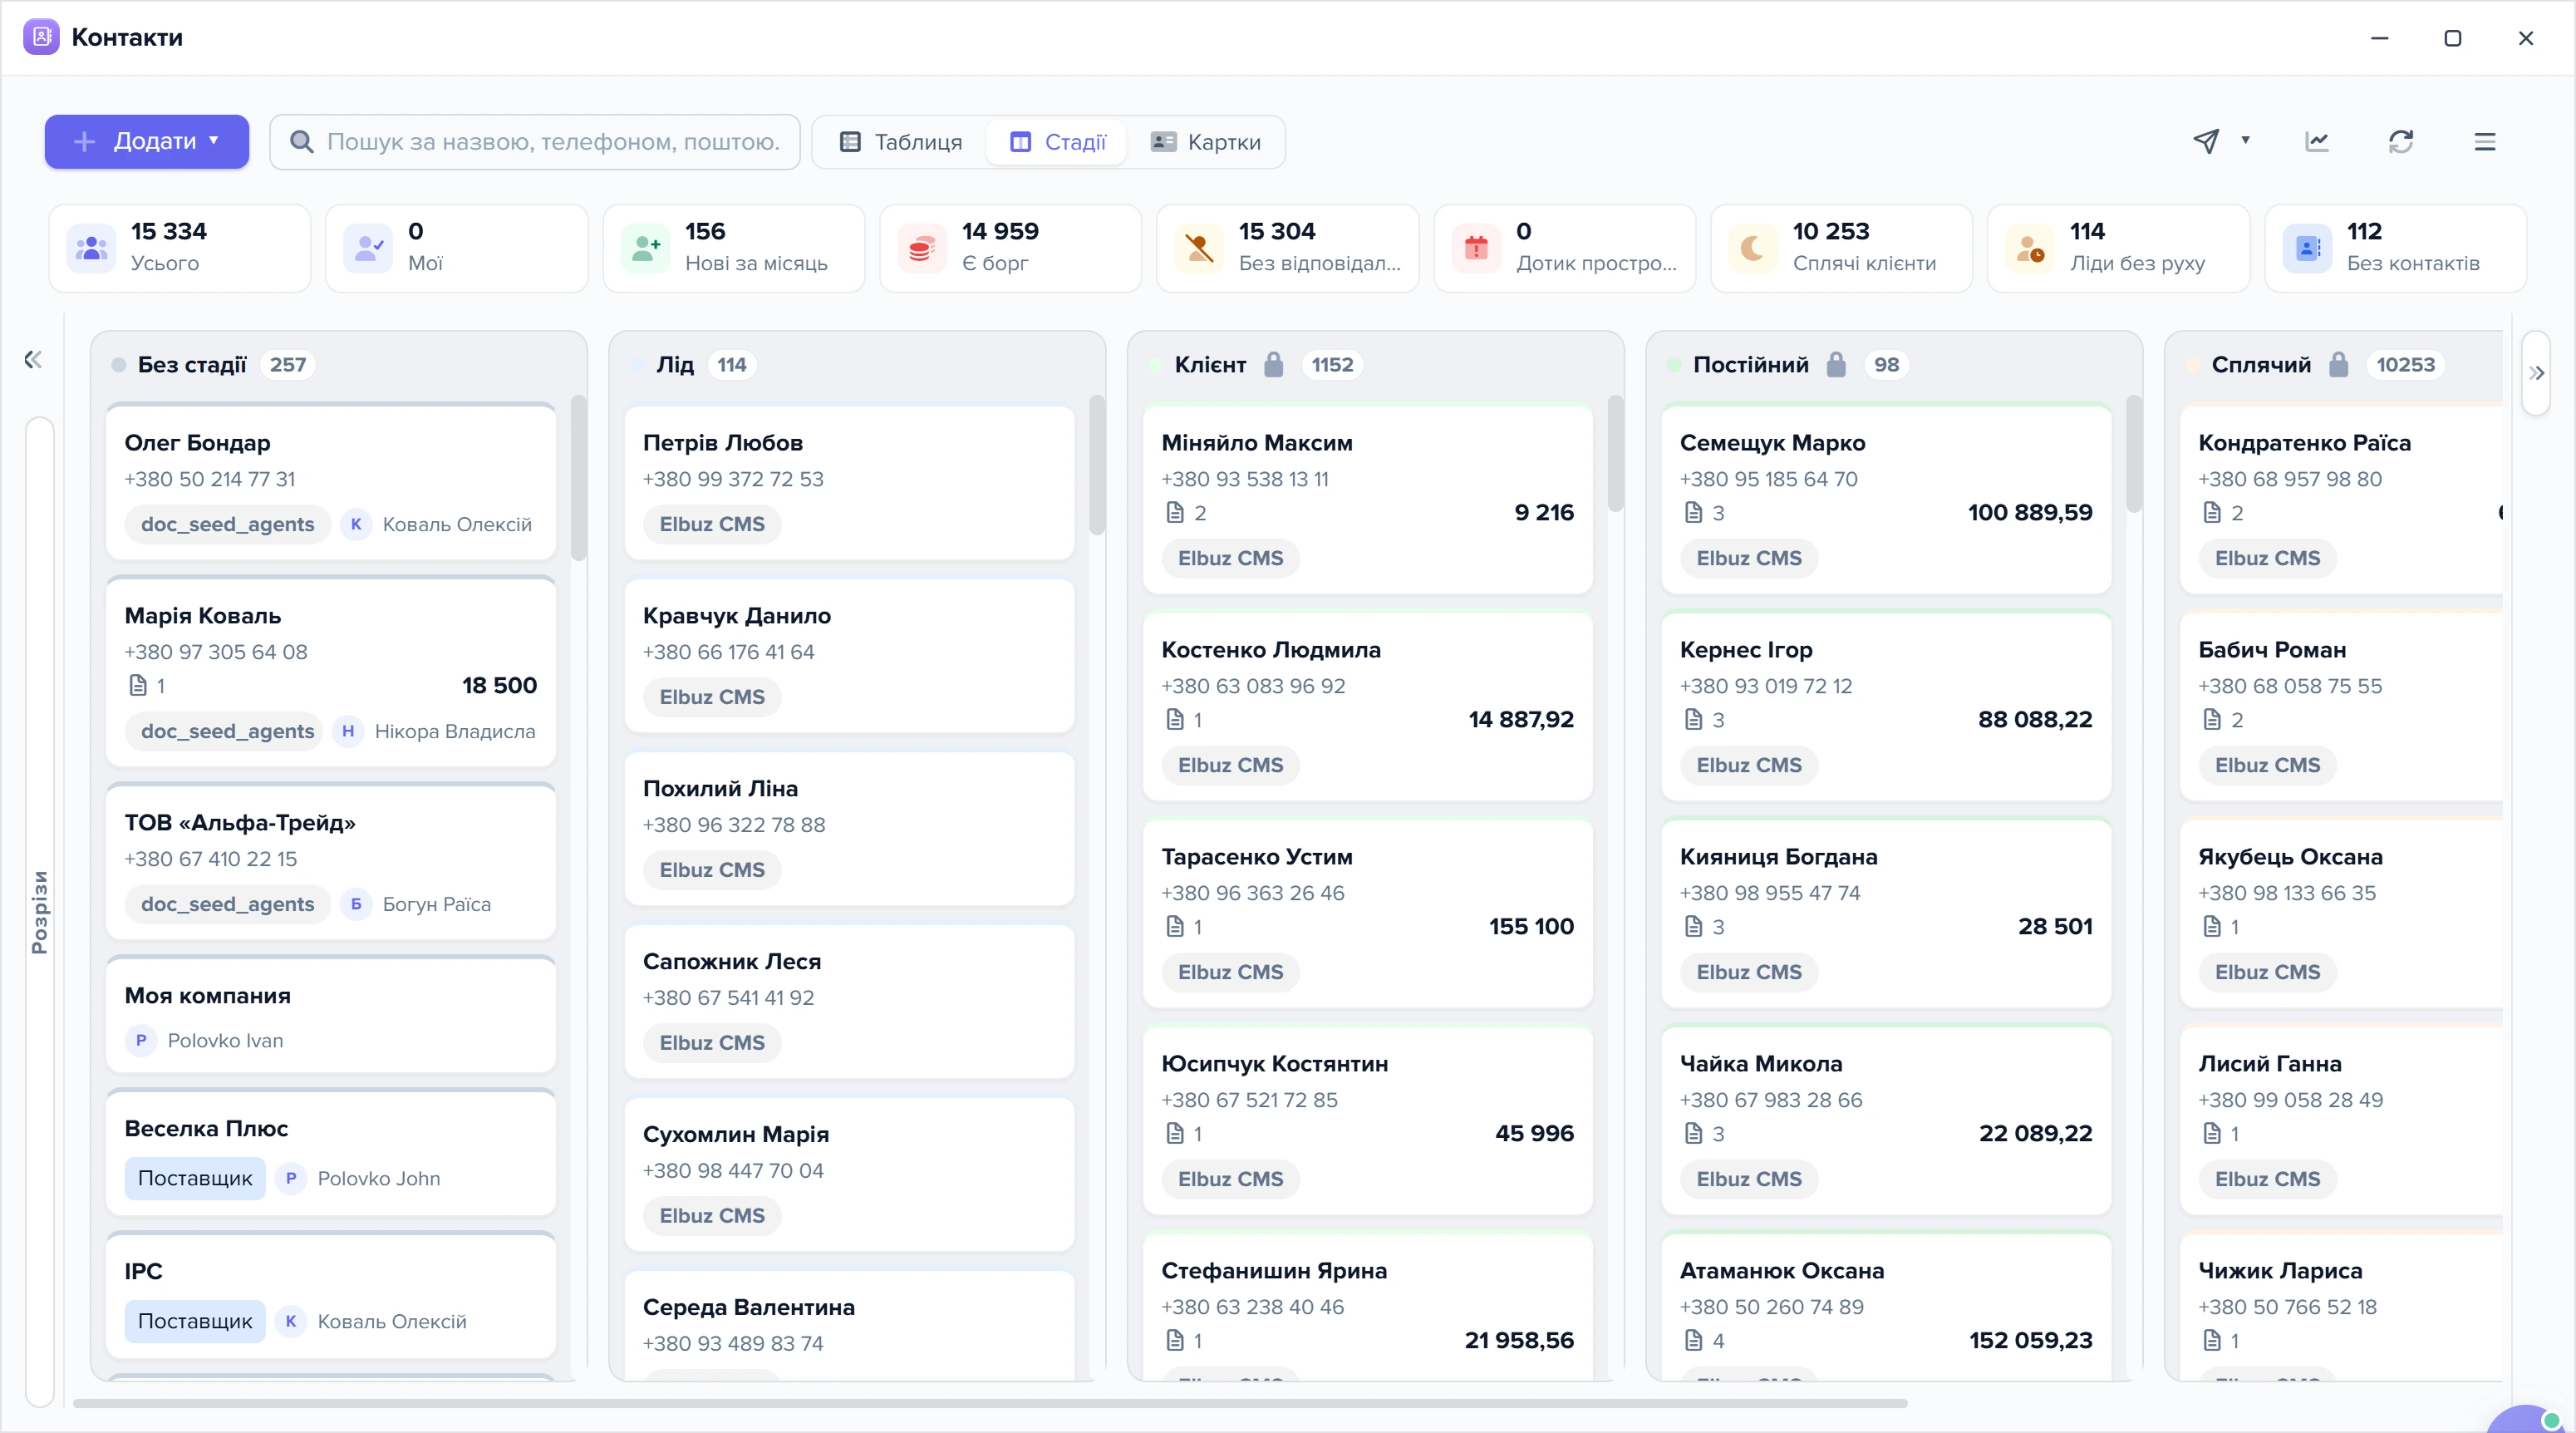
Task: Click the doc_seed_agents tag on Олег Бондар
Action: tap(227, 524)
